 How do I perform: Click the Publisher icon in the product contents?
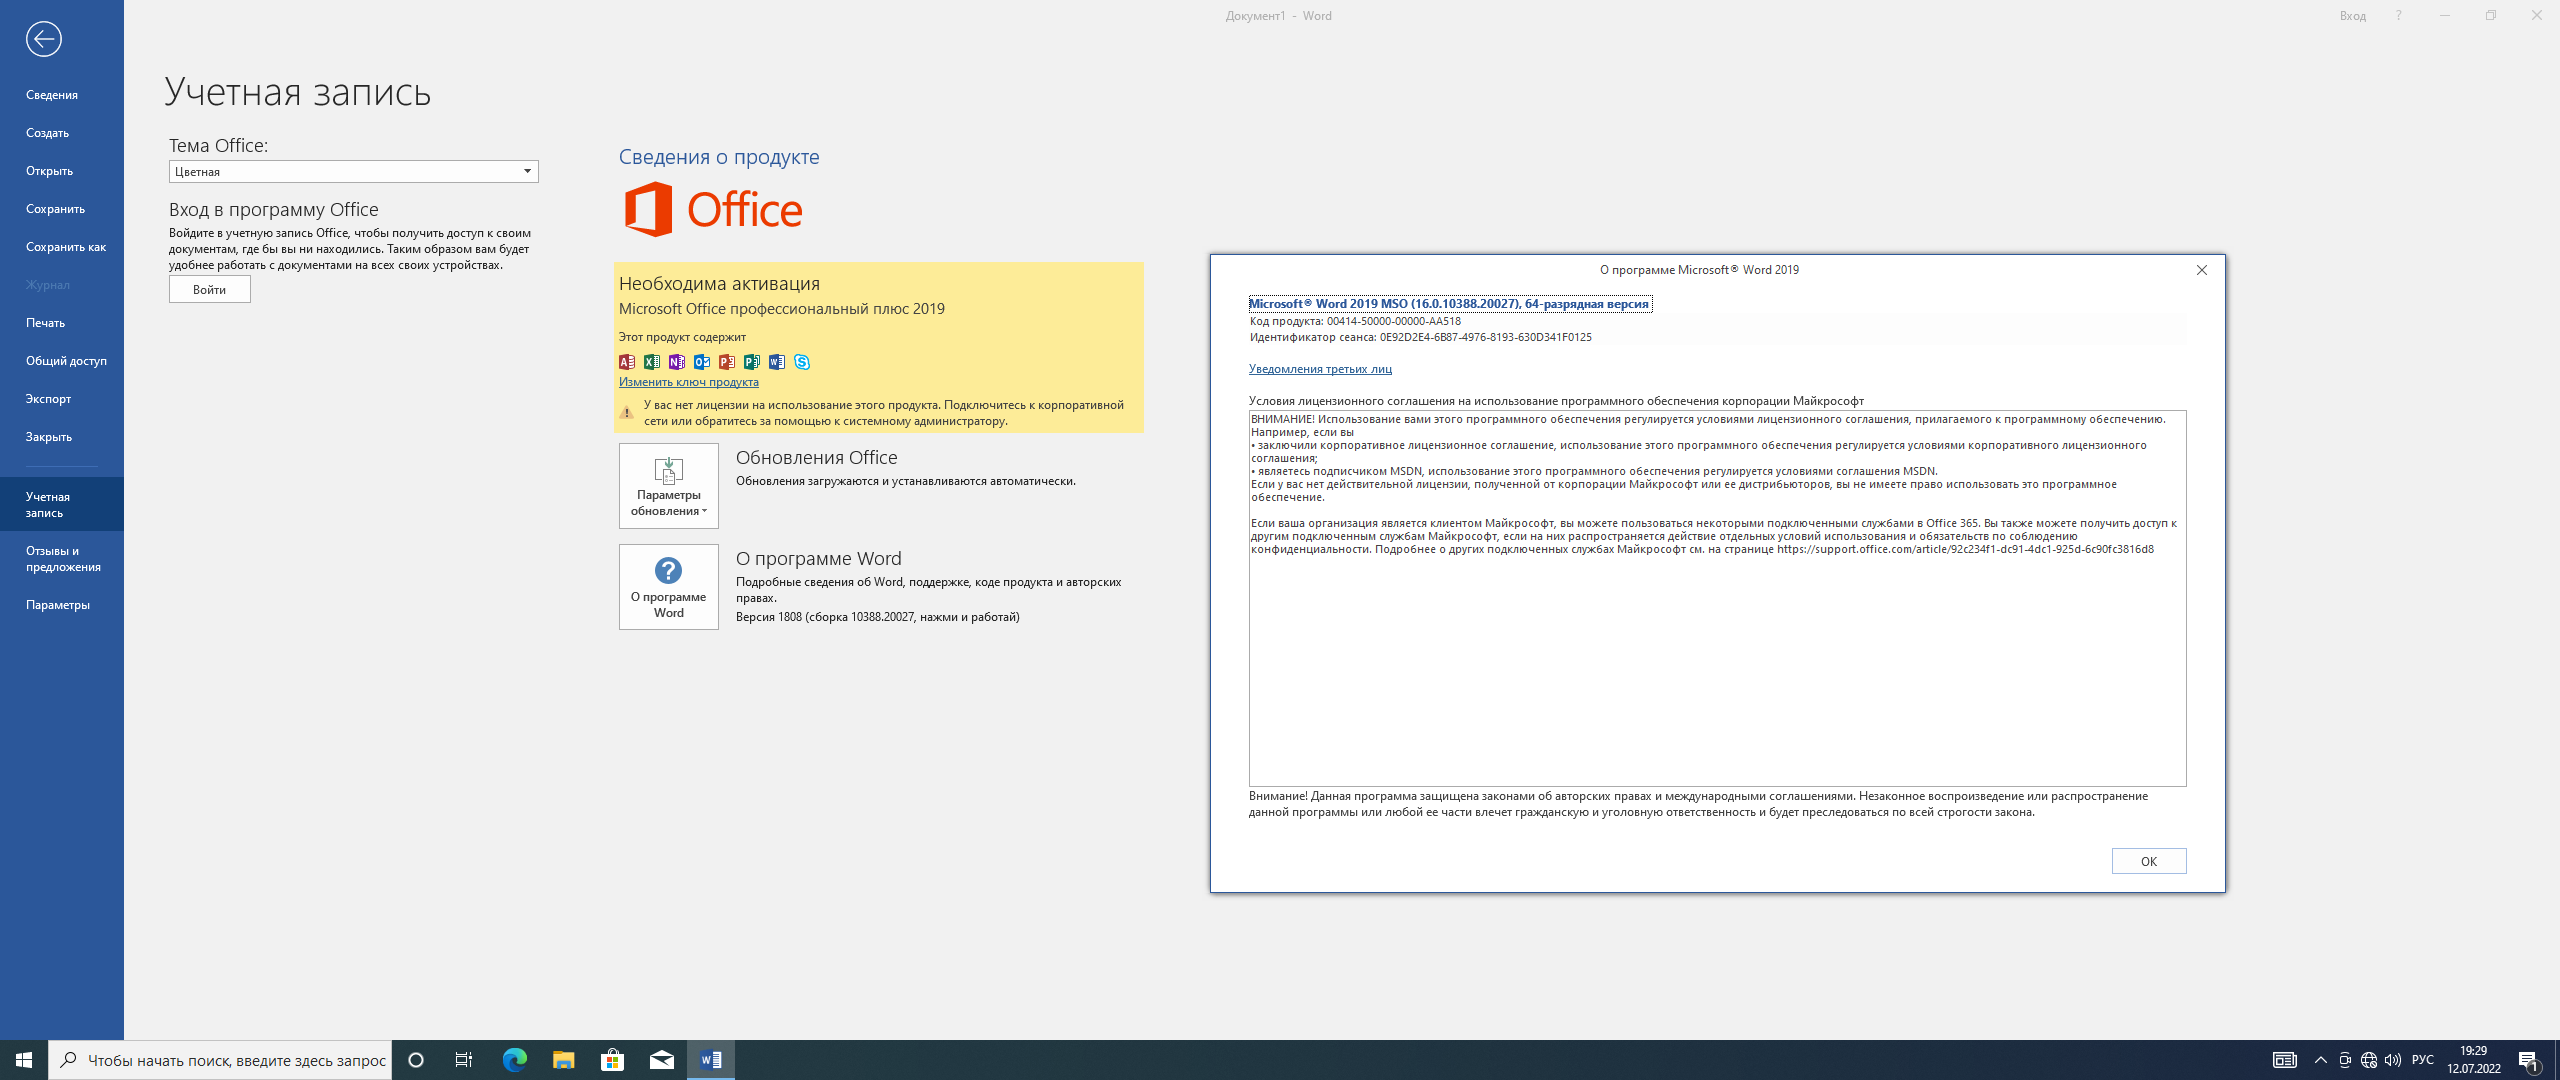coord(752,362)
